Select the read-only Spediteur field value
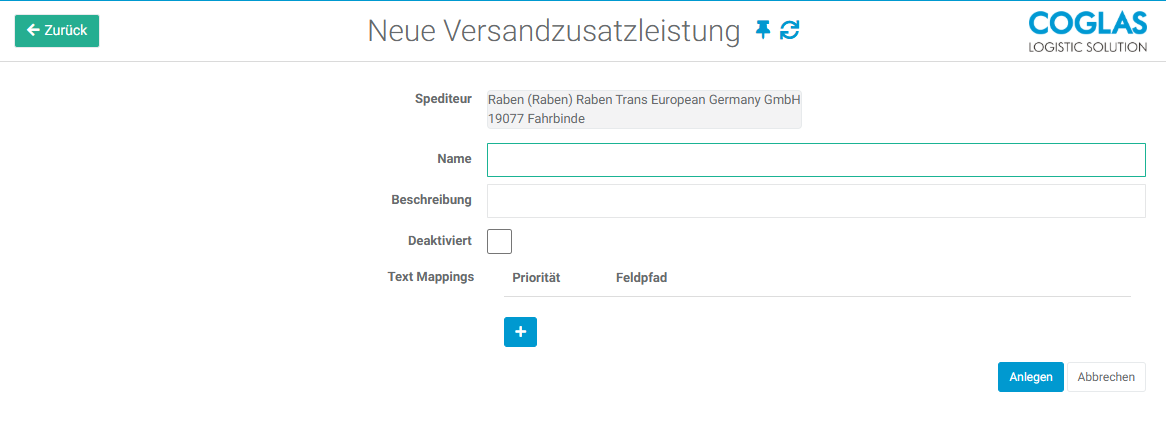Image resolution: width=1166 pixels, height=446 pixels. 644,109
